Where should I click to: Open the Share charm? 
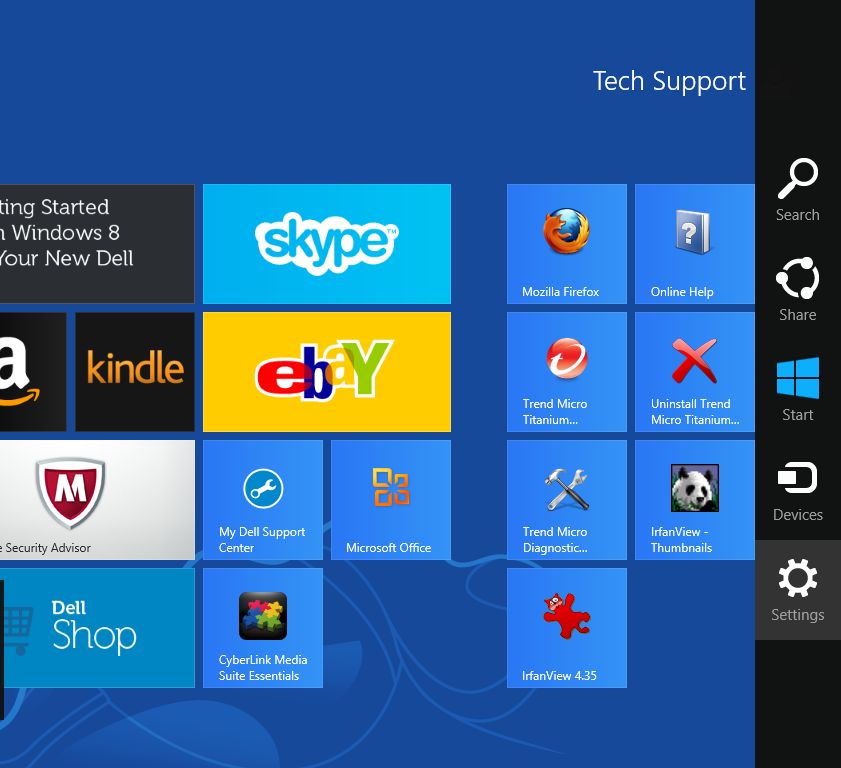(798, 290)
